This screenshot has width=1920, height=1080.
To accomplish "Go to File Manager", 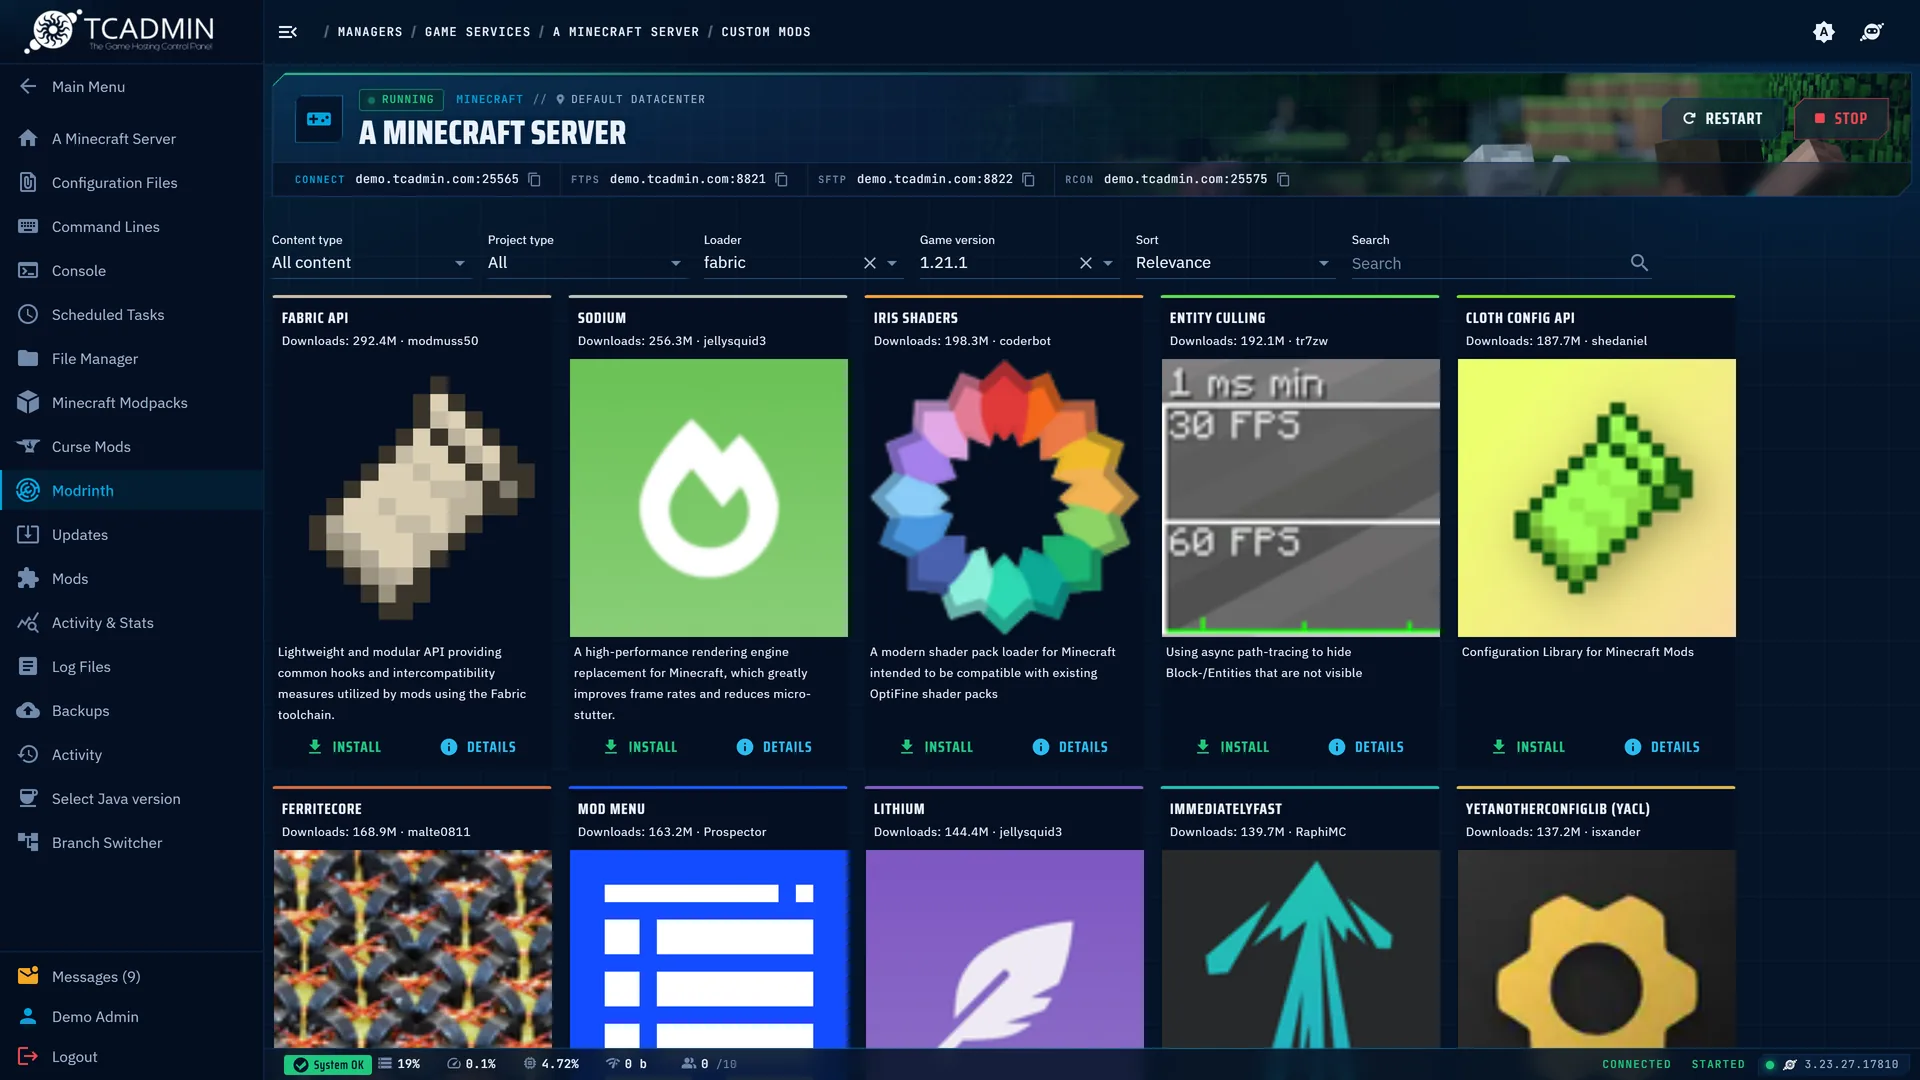I will (x=131, y=359).
